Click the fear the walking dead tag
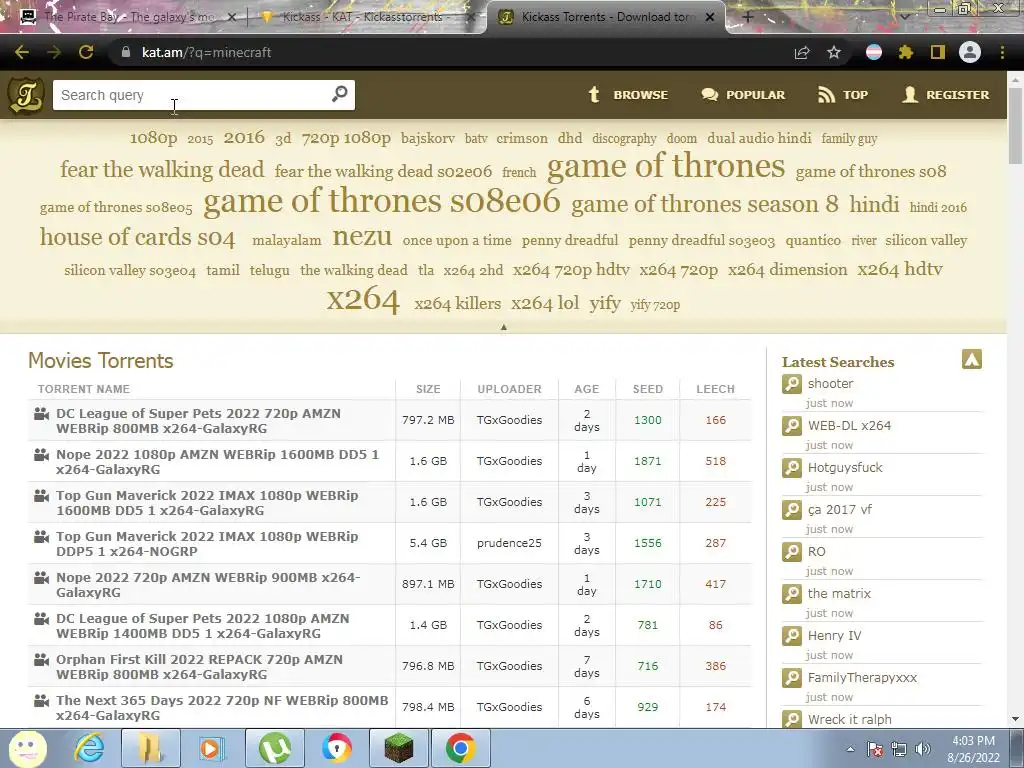 tap(162, 169)
